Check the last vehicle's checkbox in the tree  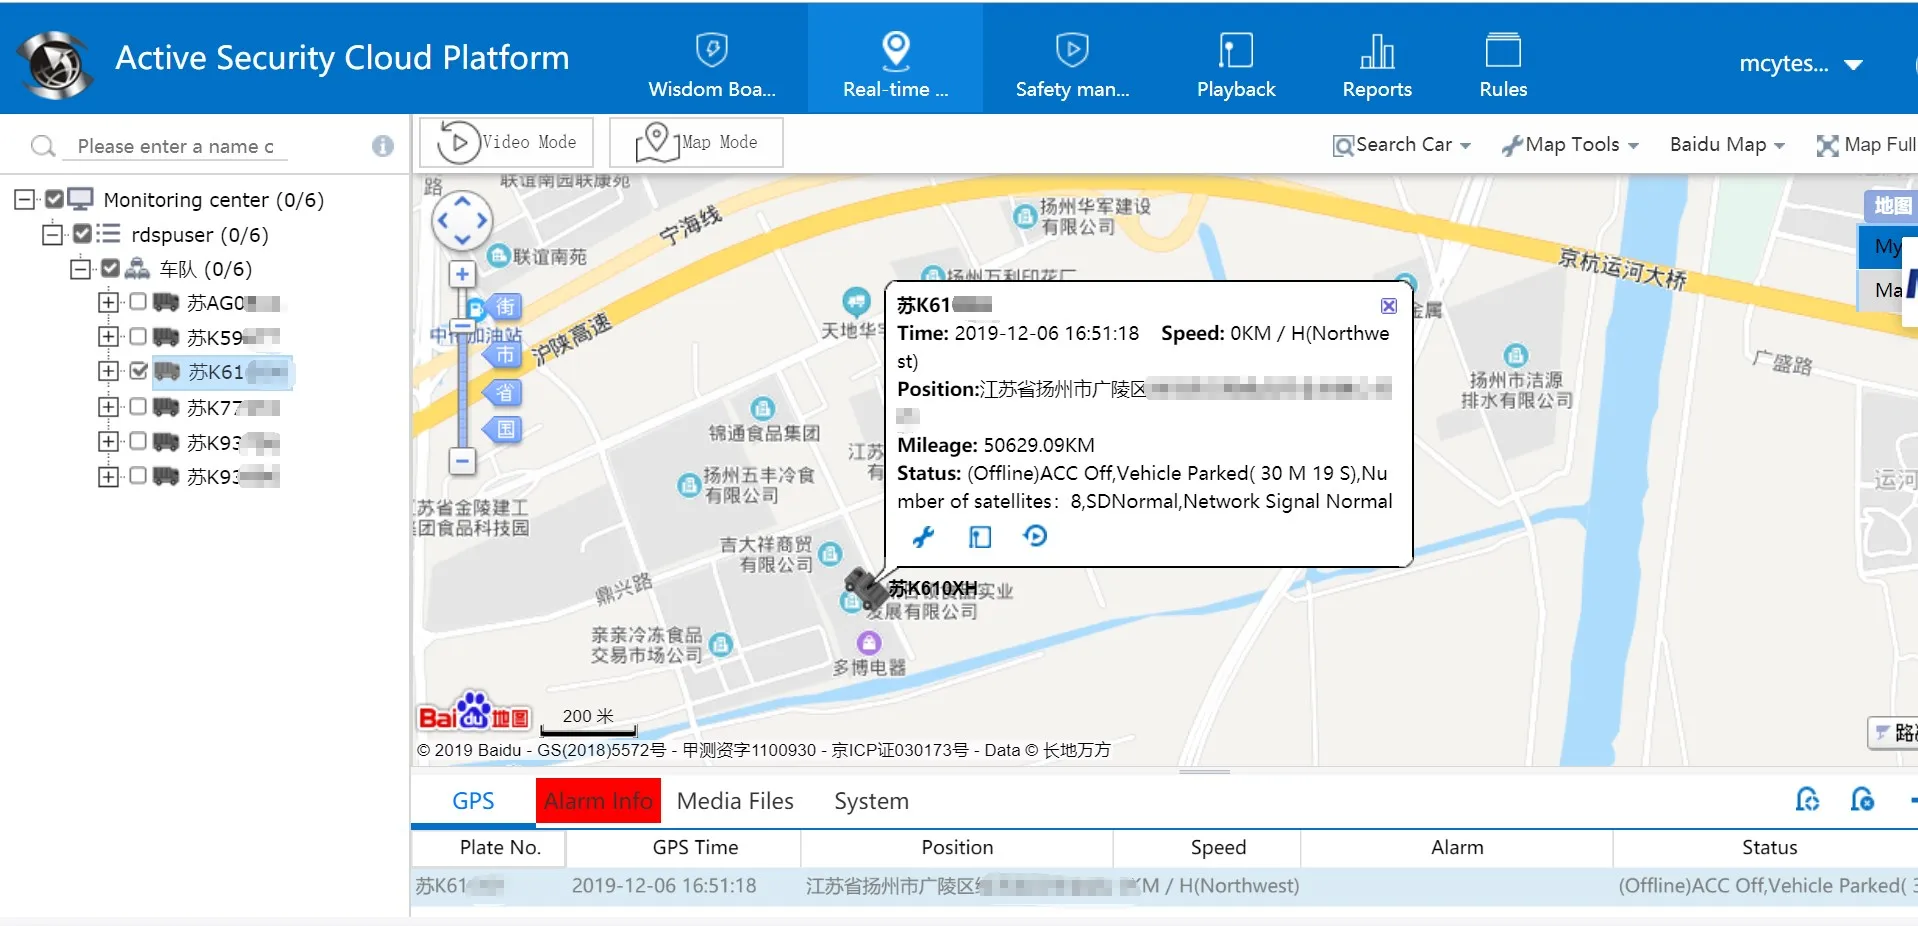[138, 476]
